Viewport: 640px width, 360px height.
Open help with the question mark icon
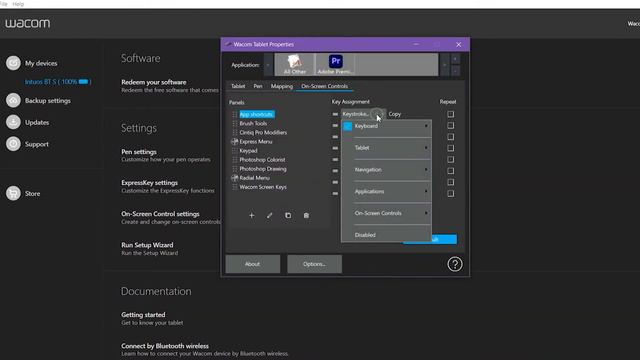point(455,264)
